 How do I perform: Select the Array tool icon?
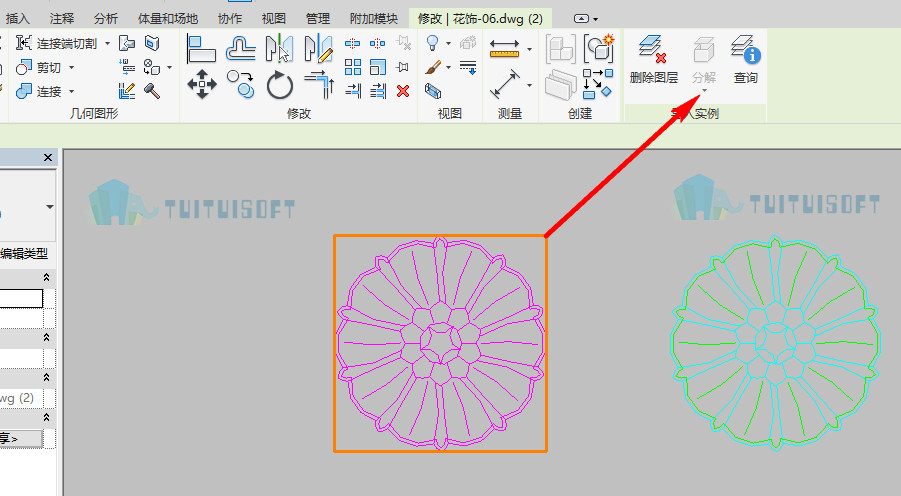tap(353, 67)
